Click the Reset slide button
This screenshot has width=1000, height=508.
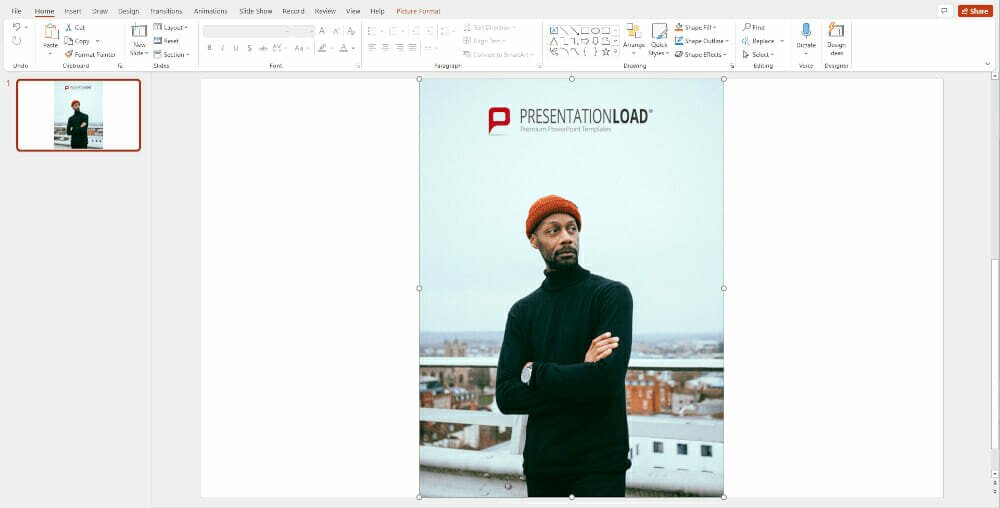(x=167, y=41)
